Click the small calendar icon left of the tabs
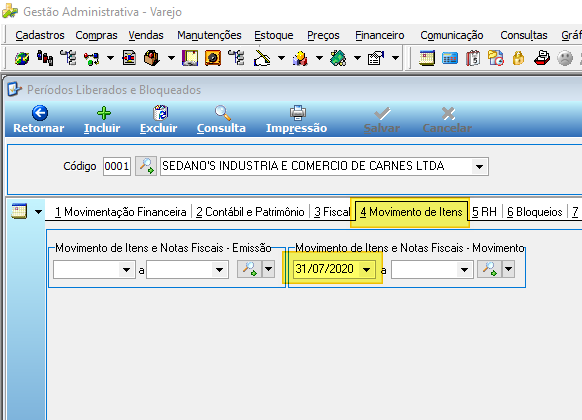This screenshot has width=582, height=420. coord(19,211)
